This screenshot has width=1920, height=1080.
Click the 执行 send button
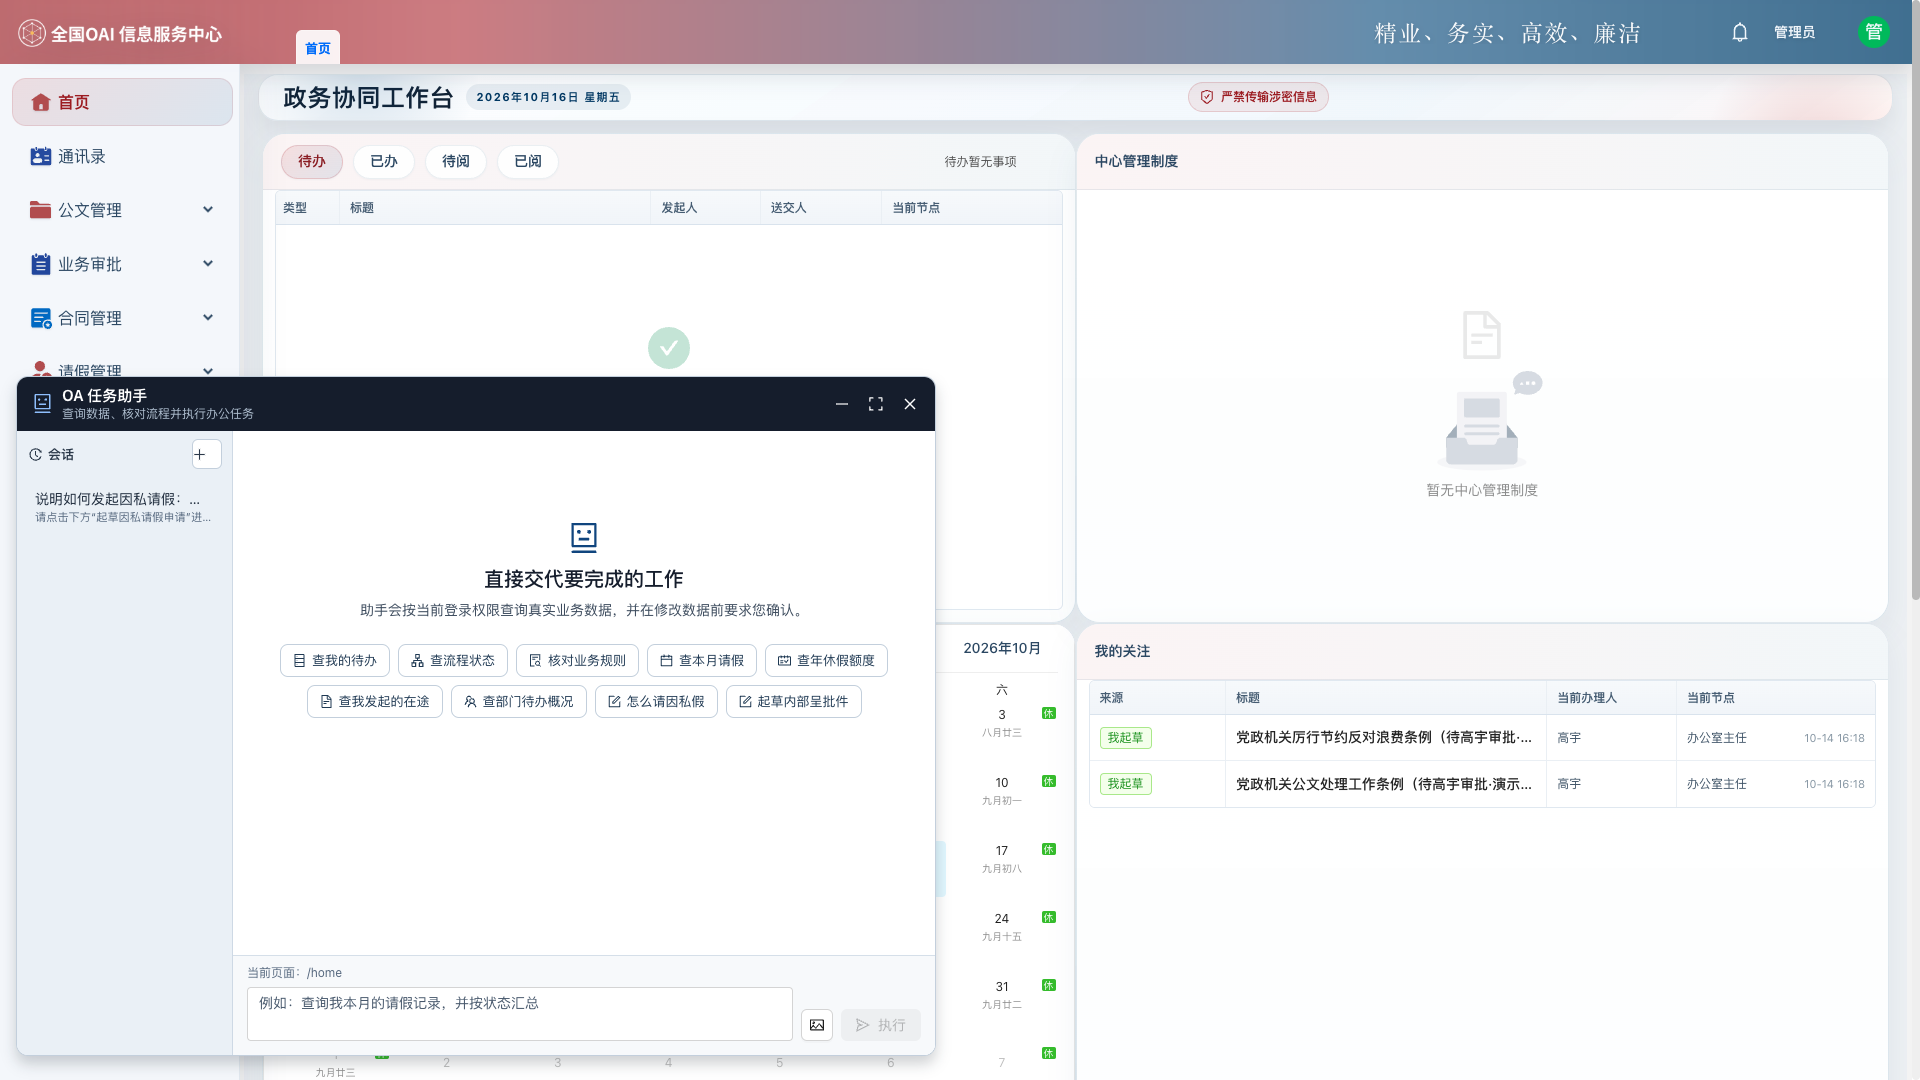(x=881, y=1025)
